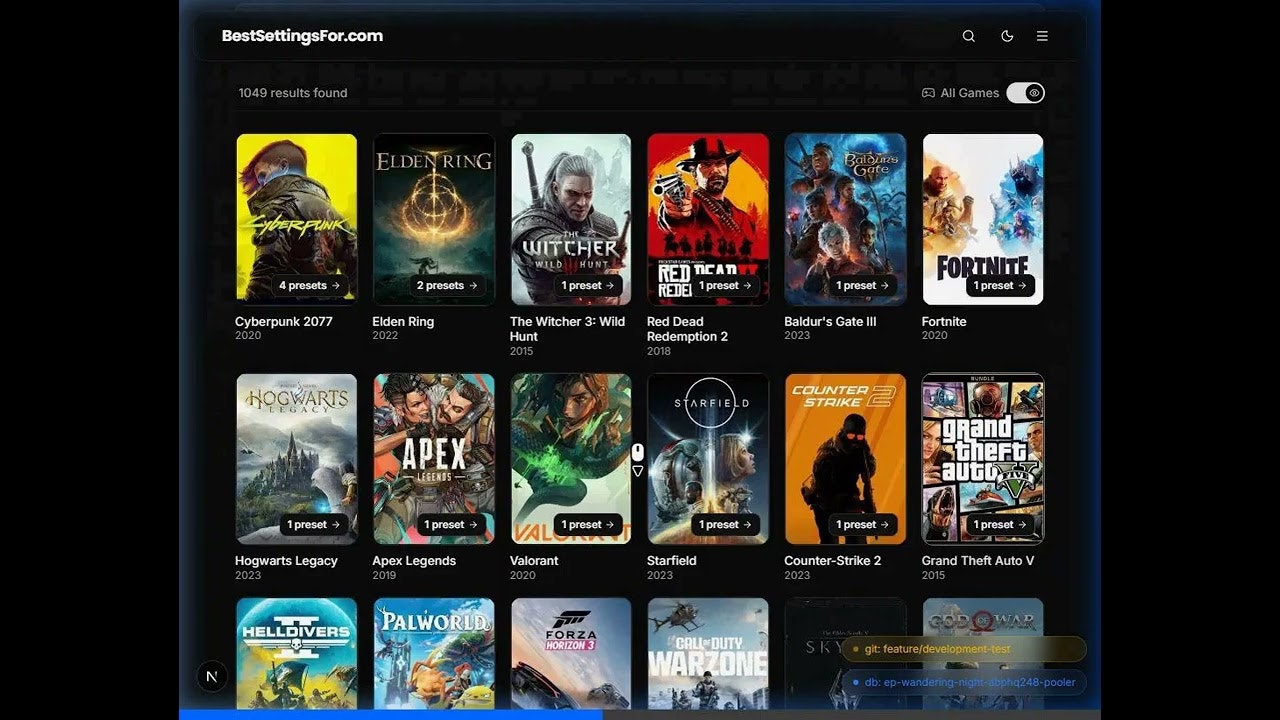The image size is (1280, 720).
Task: Click the "1049 results found" text
Action: coord(293,93)
